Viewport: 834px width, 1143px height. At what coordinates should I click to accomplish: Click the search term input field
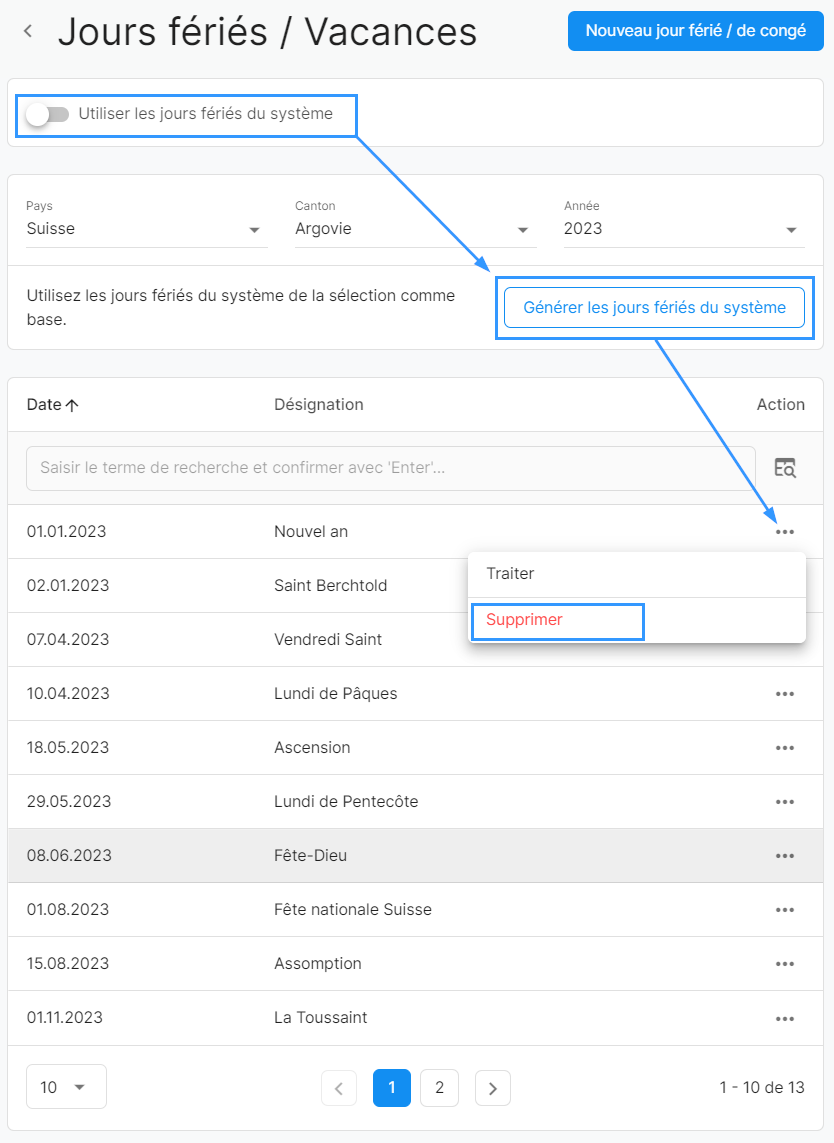pos(390,468)
